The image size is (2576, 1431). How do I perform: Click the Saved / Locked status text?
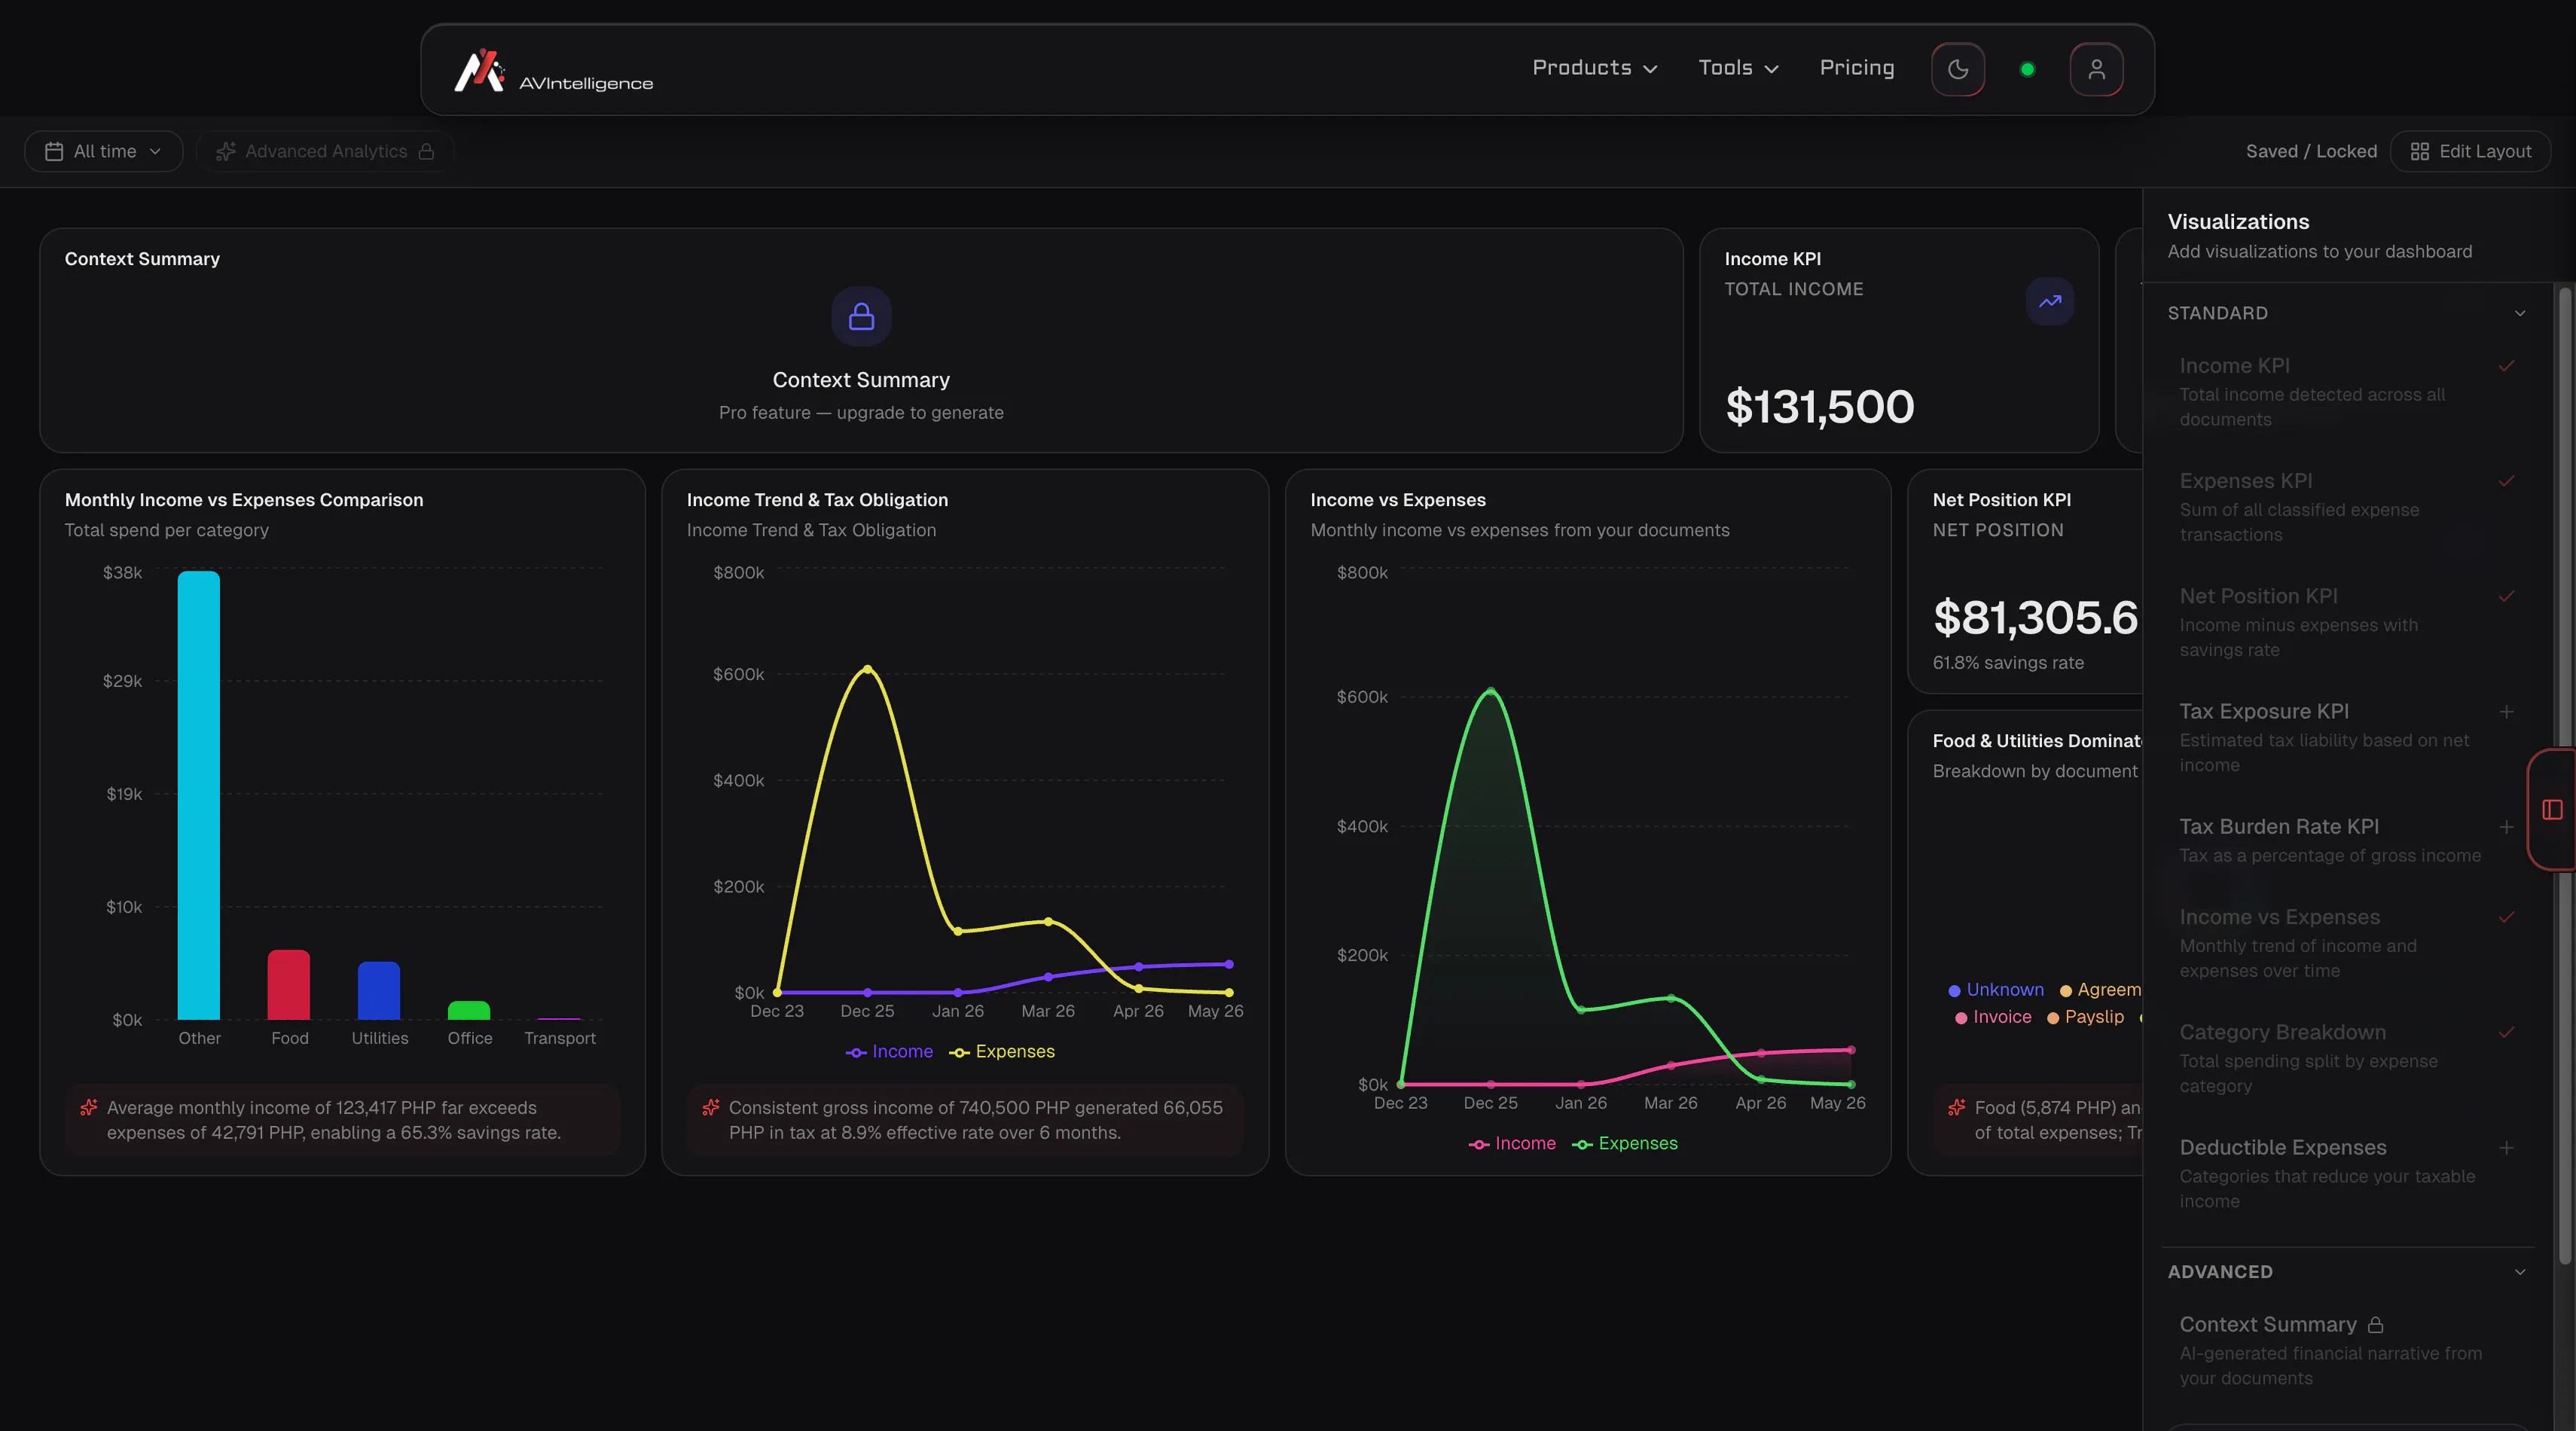point(2311,151)
